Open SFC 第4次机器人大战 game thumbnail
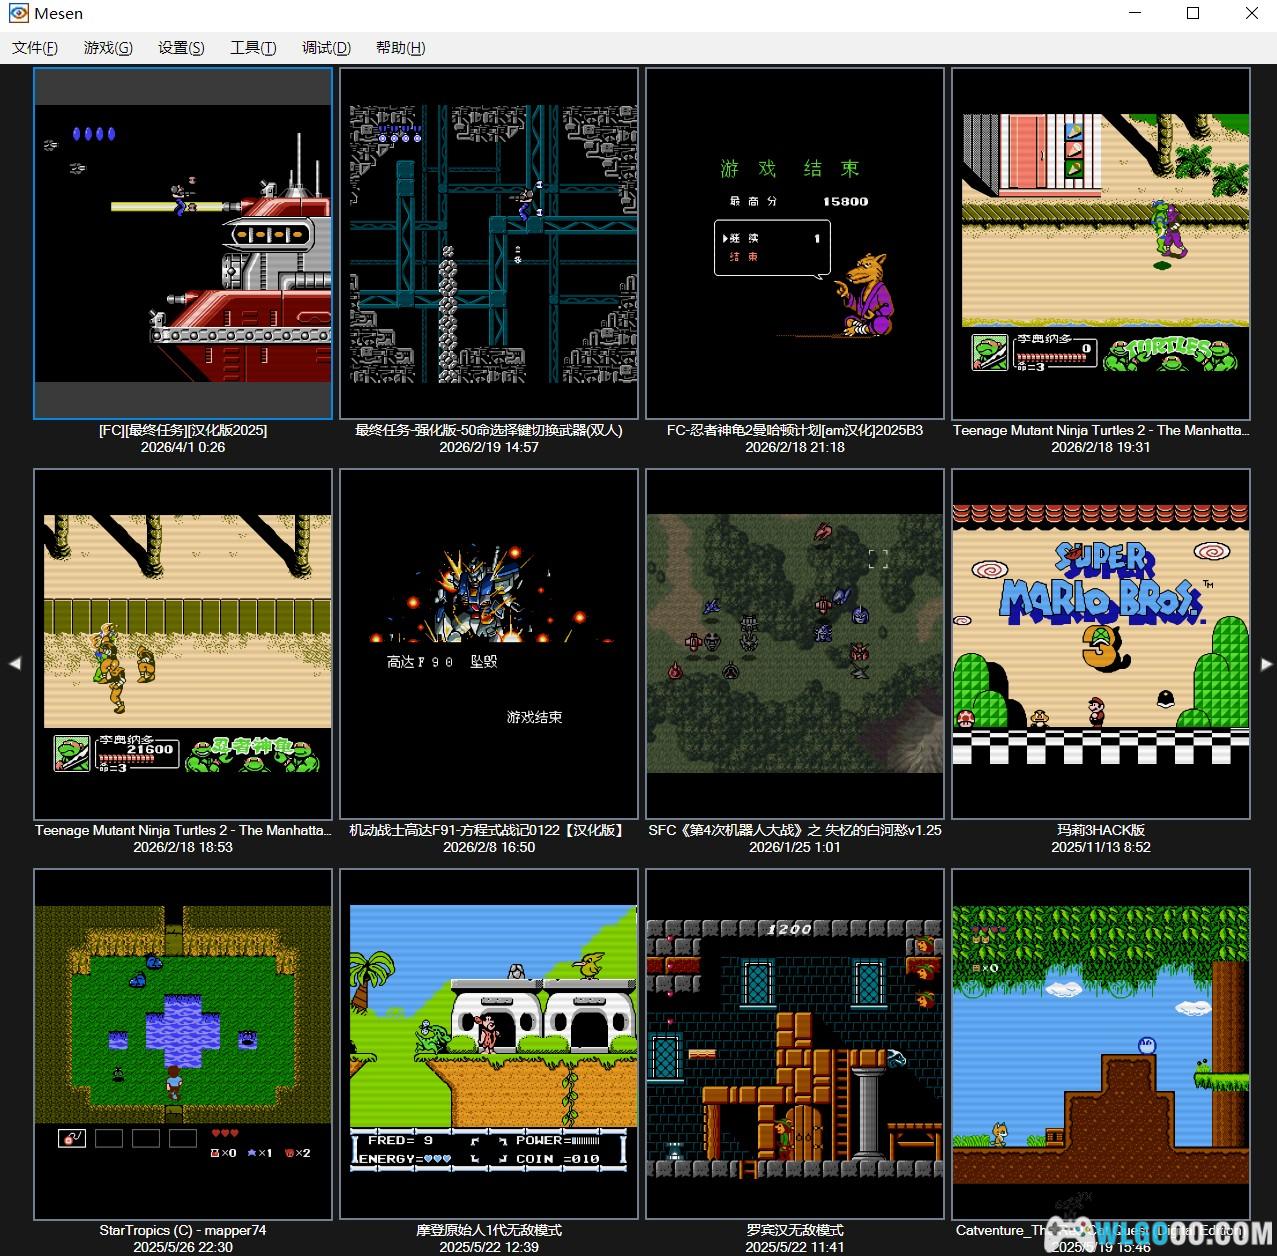This screenshot has width=1277, height=1256. tap(795, 644)
